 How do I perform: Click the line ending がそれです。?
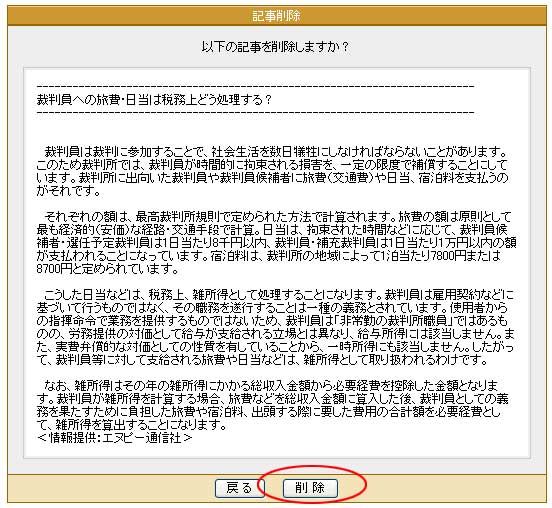click(x=68, y=191)
